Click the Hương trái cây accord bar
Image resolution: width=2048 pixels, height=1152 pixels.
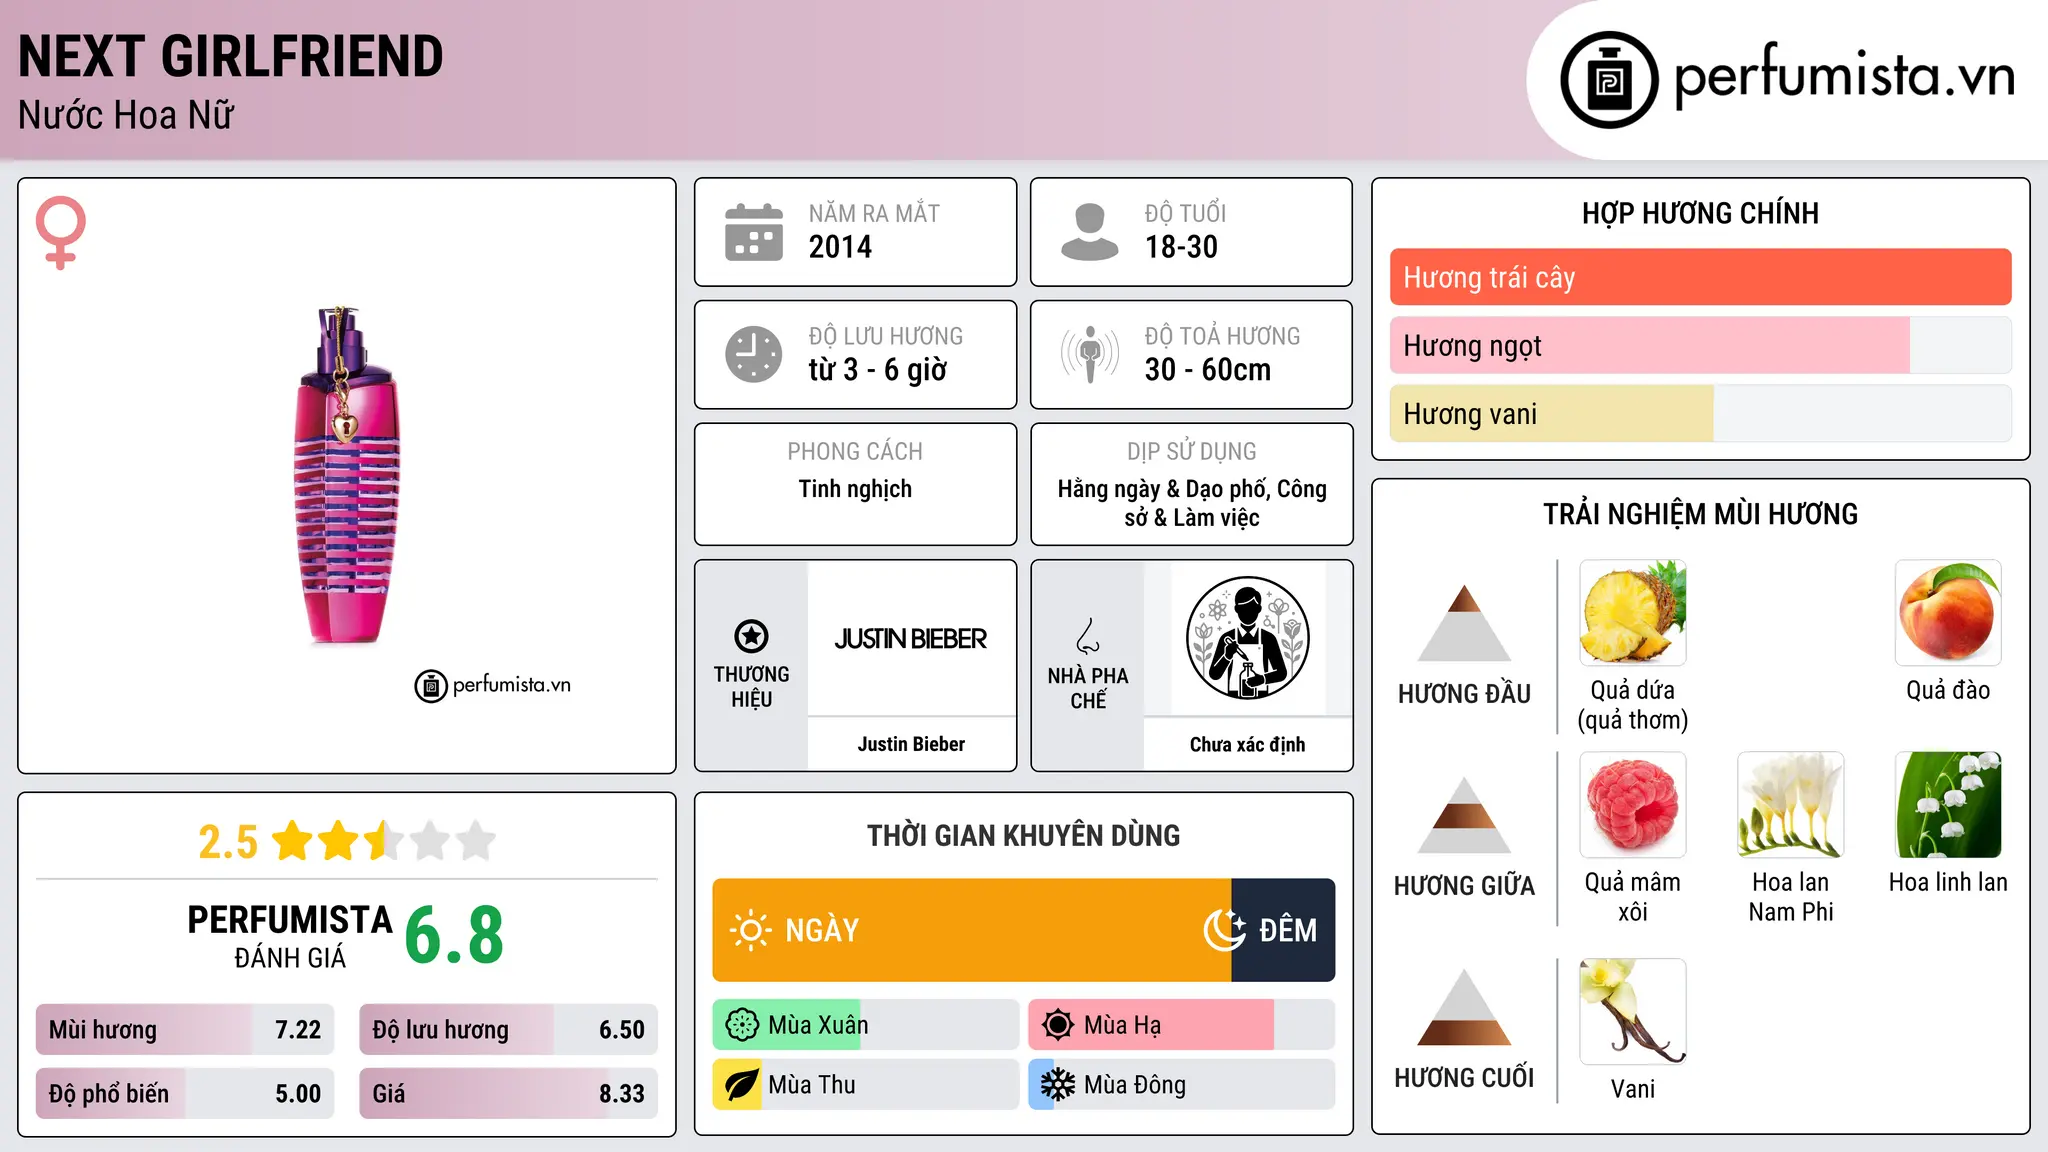[x=1700, y=277]
